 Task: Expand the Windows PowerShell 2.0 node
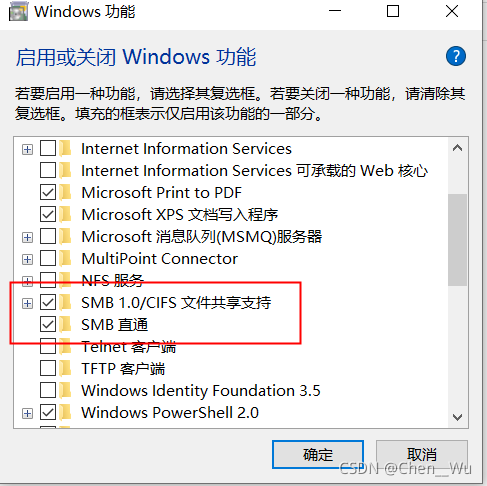click(27, 413)
